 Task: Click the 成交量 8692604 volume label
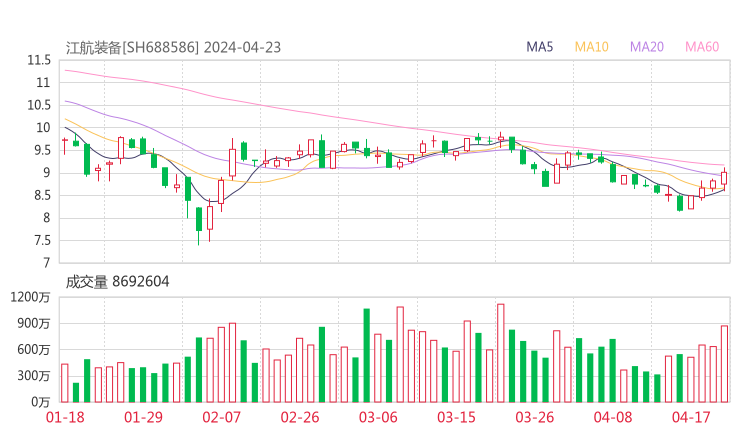click(x=117, y=282)
